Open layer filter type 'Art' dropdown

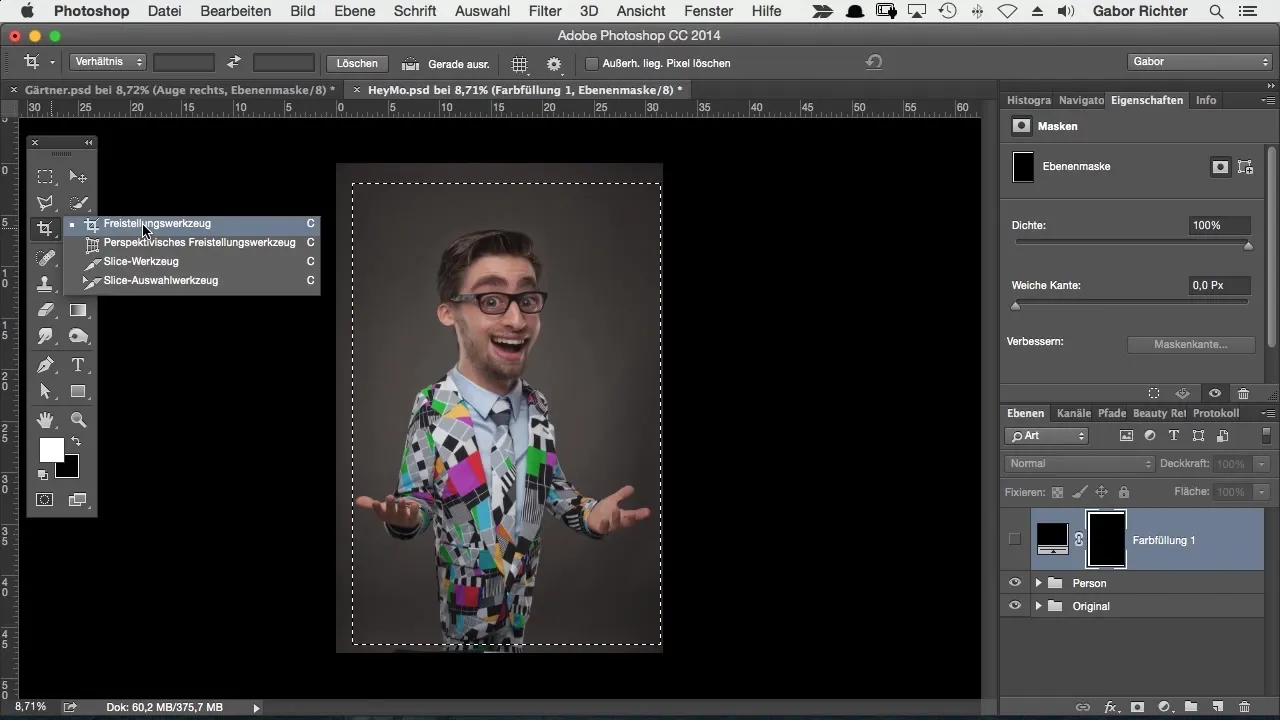pyautogui.click(x=1046, y=436)
